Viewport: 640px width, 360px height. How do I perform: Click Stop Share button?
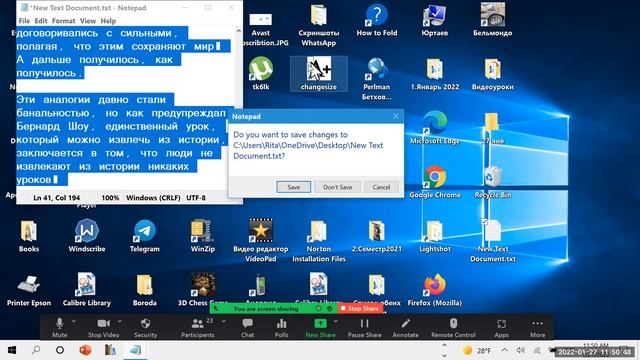pyautogui.click(x=360, y=309)
